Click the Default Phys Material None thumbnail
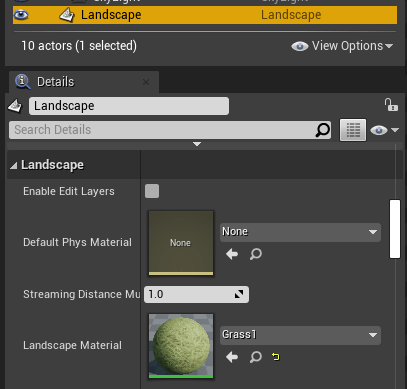The width and height of the screenshot is (407, 389). point(181,243)
